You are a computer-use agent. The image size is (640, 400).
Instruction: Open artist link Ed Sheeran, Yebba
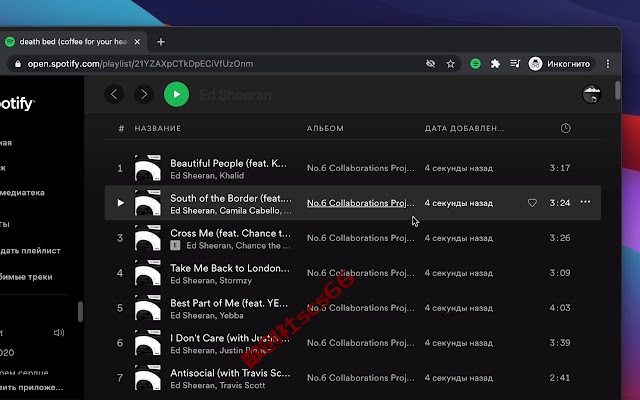(x=207, y=316)
